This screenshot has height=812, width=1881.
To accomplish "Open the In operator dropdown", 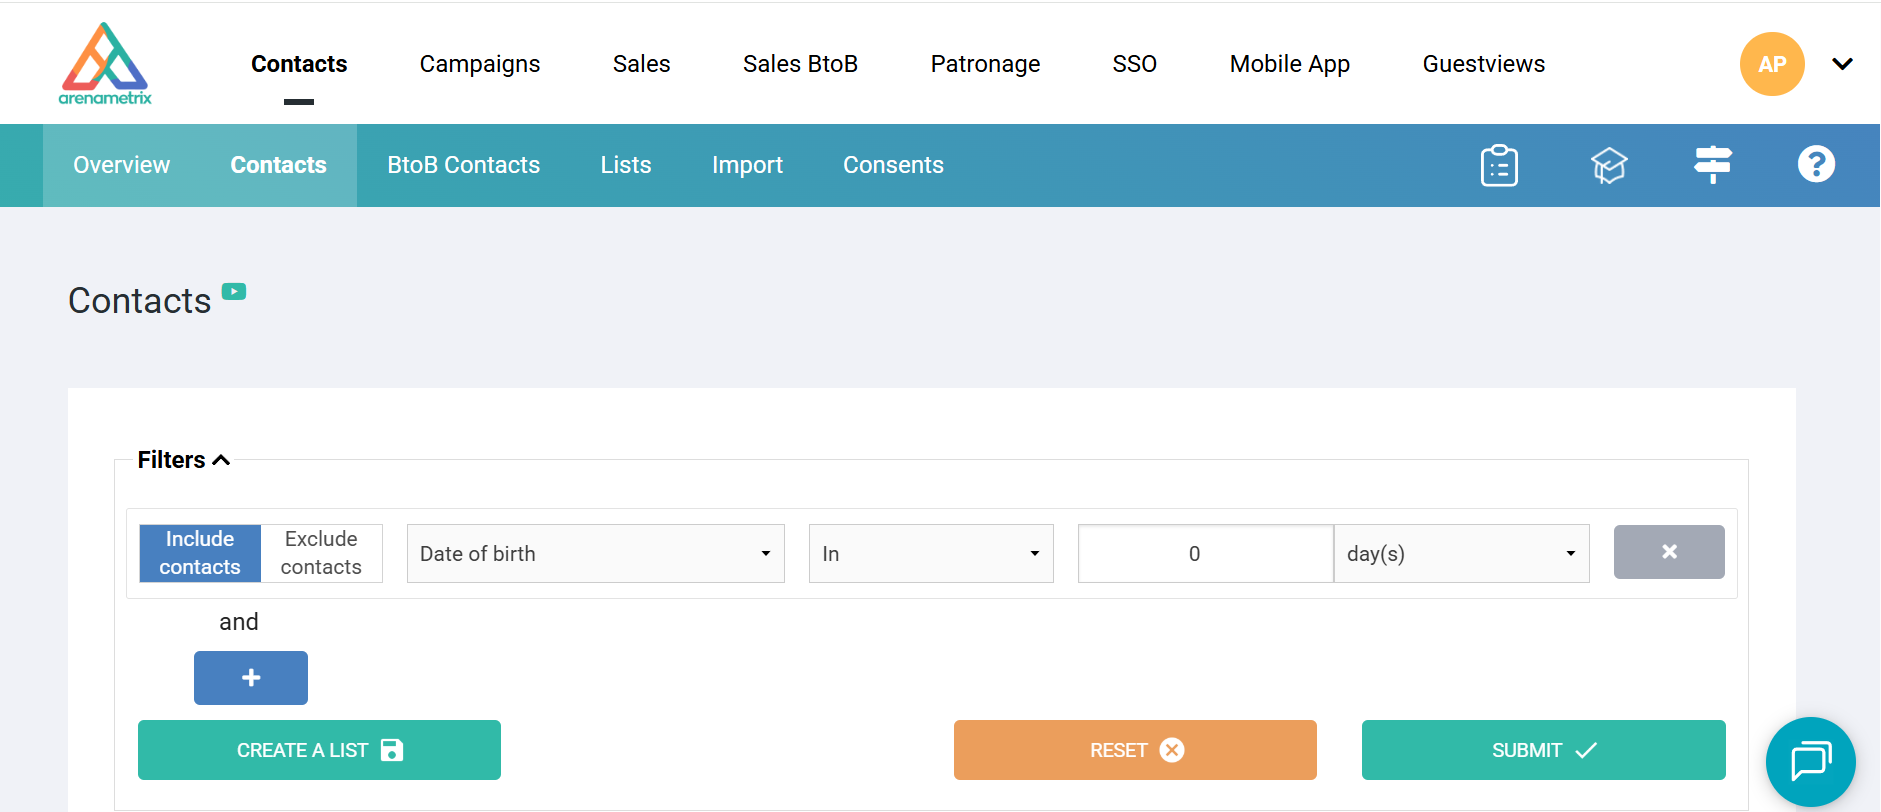I will (x=930, y=554).
